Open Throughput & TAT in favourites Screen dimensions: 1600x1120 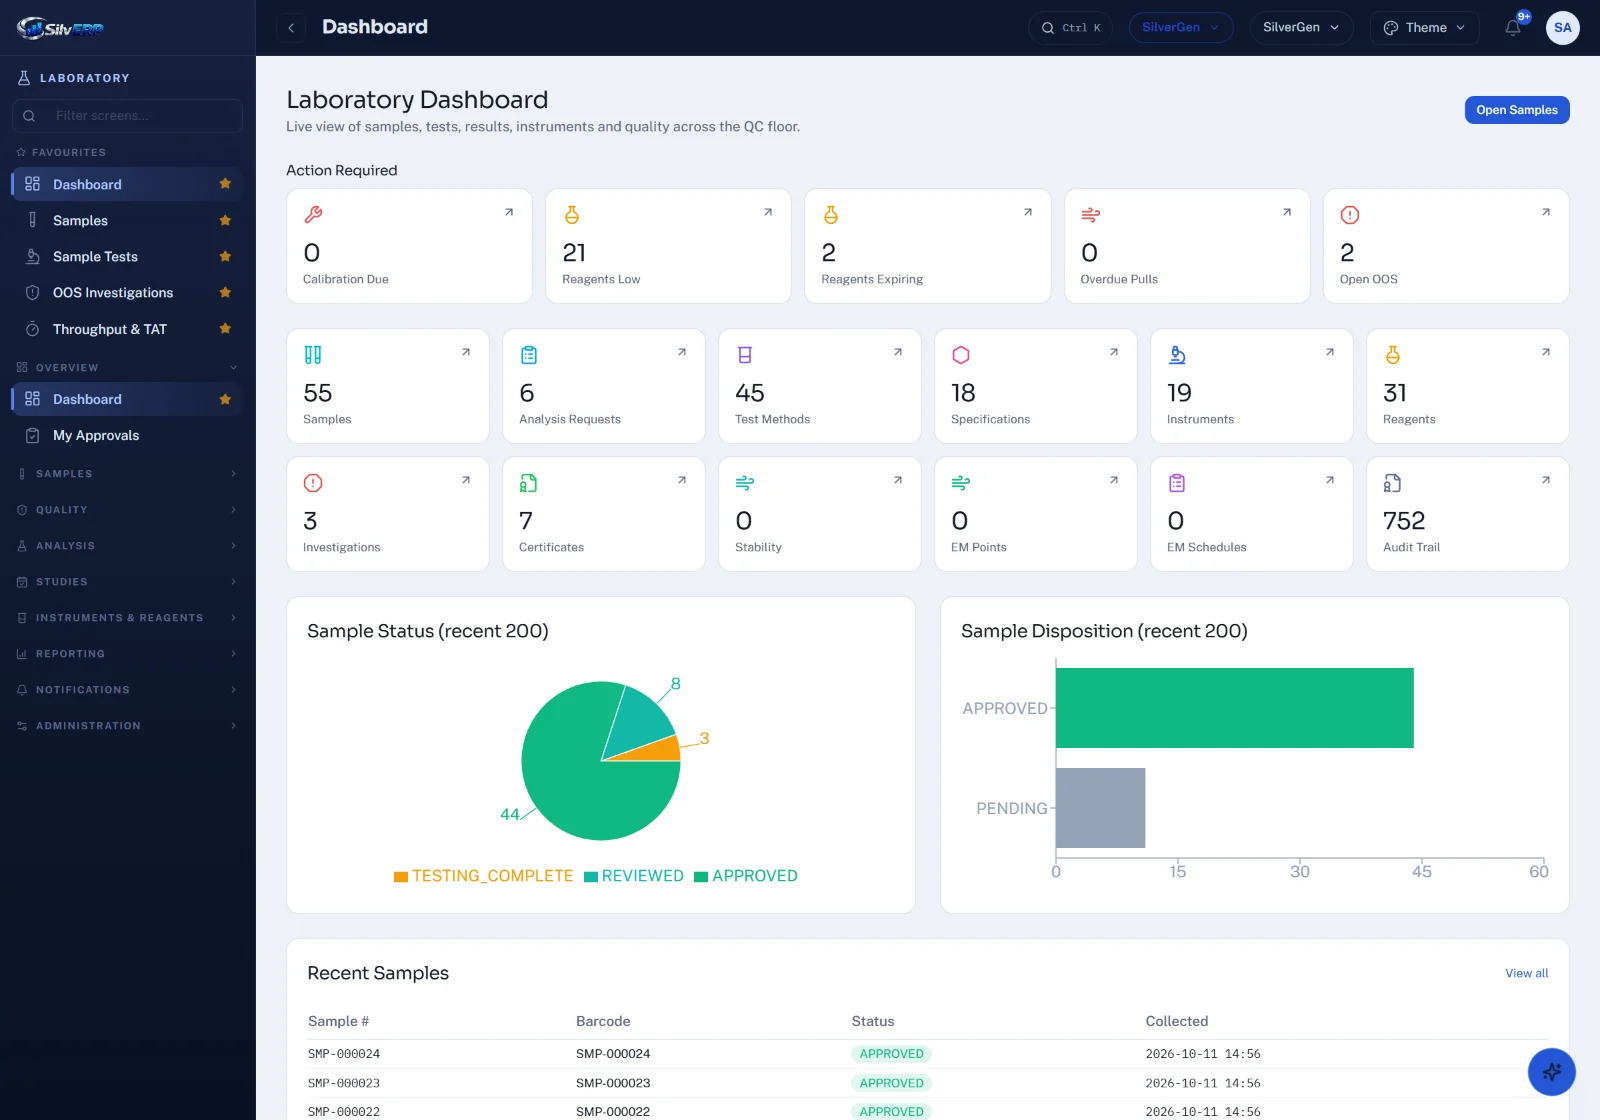click(127, 328)
